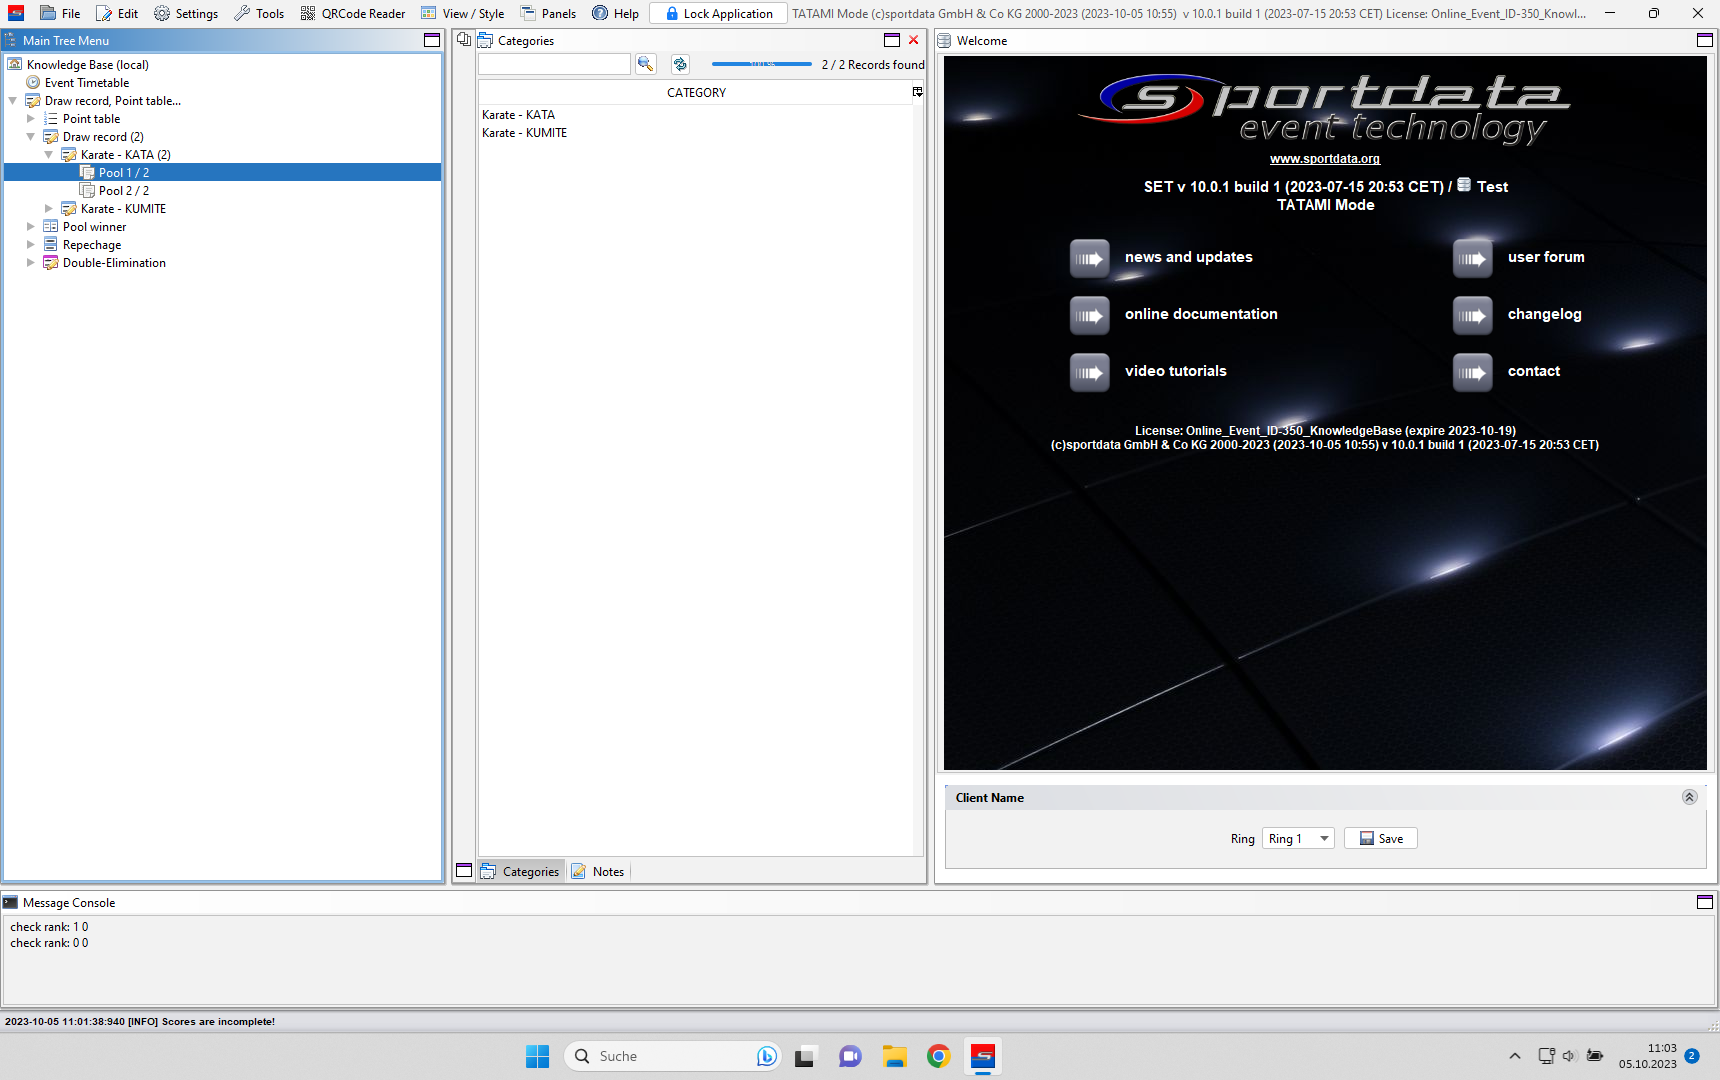This screenshot has height=1080, width=1720.
Task: Show hidden system tray icons
Action: point(1515,1056)
